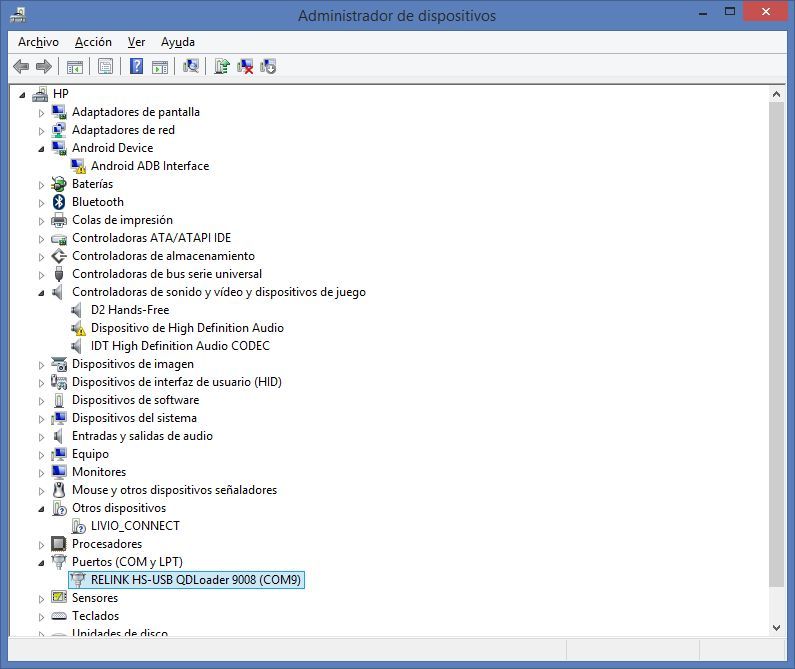Open the Ayuda menu
Image resolution: width=795 pixels, height=669 pixels.
click(x=178, y=42)
